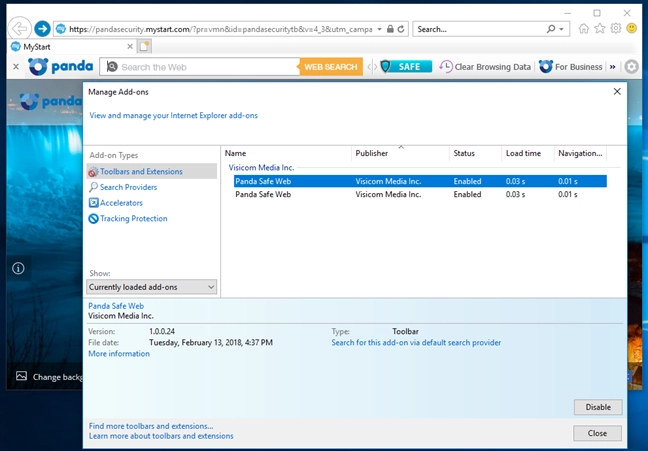
Task: Expand the toolbar overflow chevron
Action: click(x=612, y=67)
